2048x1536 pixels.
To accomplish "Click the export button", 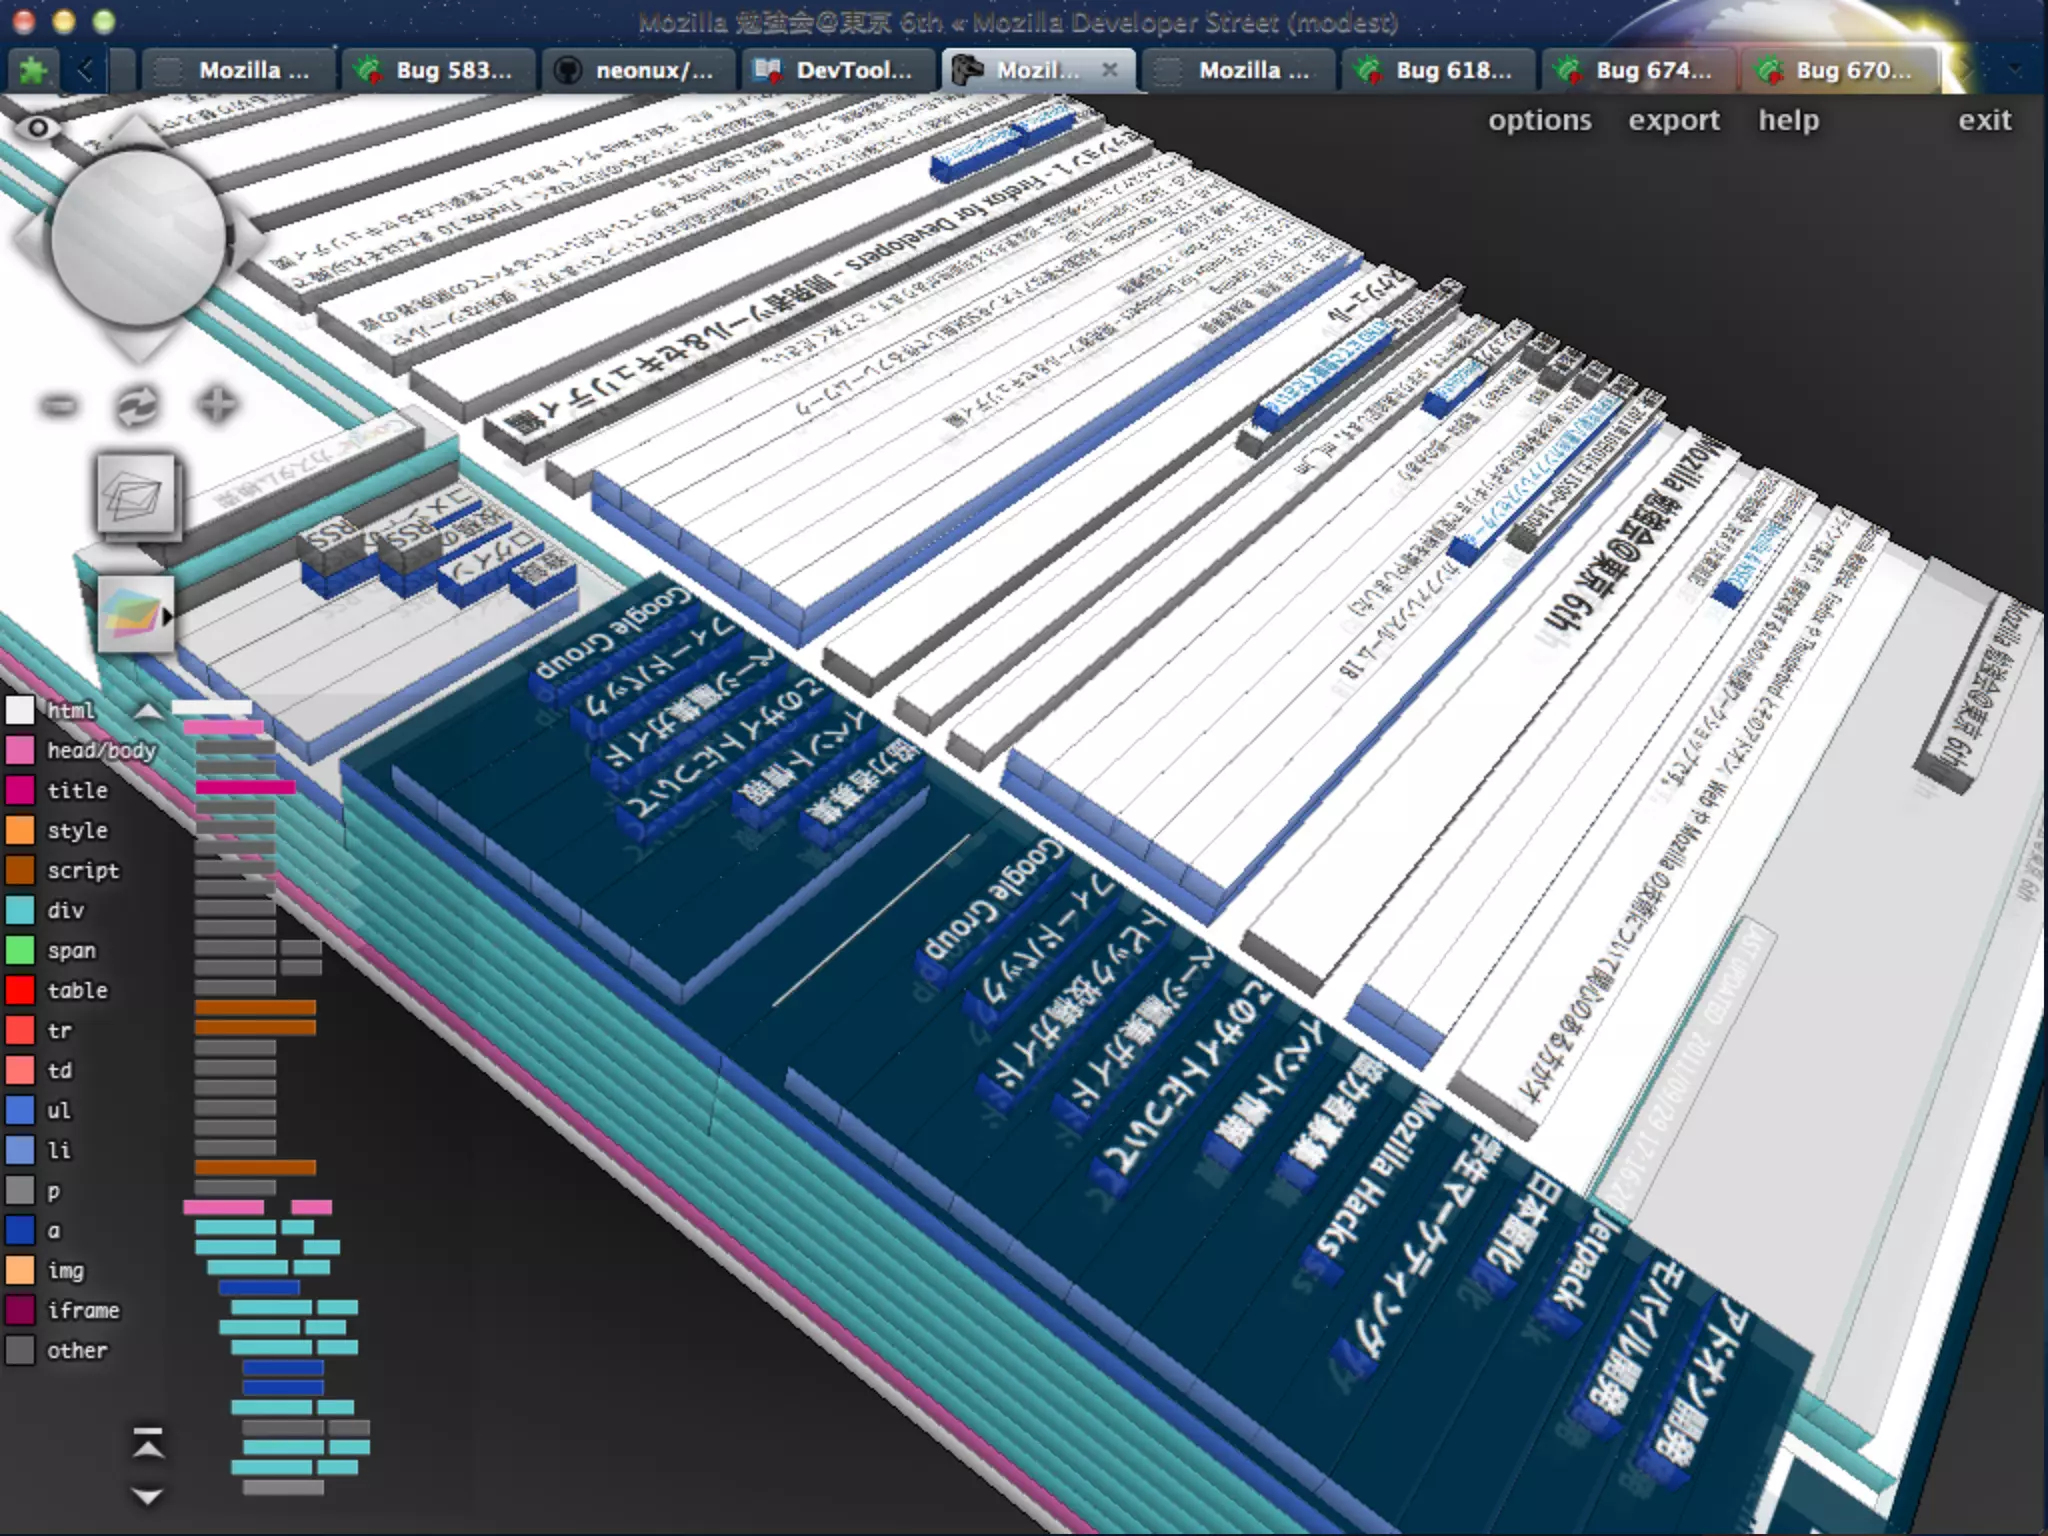I will coord(1673,120).
